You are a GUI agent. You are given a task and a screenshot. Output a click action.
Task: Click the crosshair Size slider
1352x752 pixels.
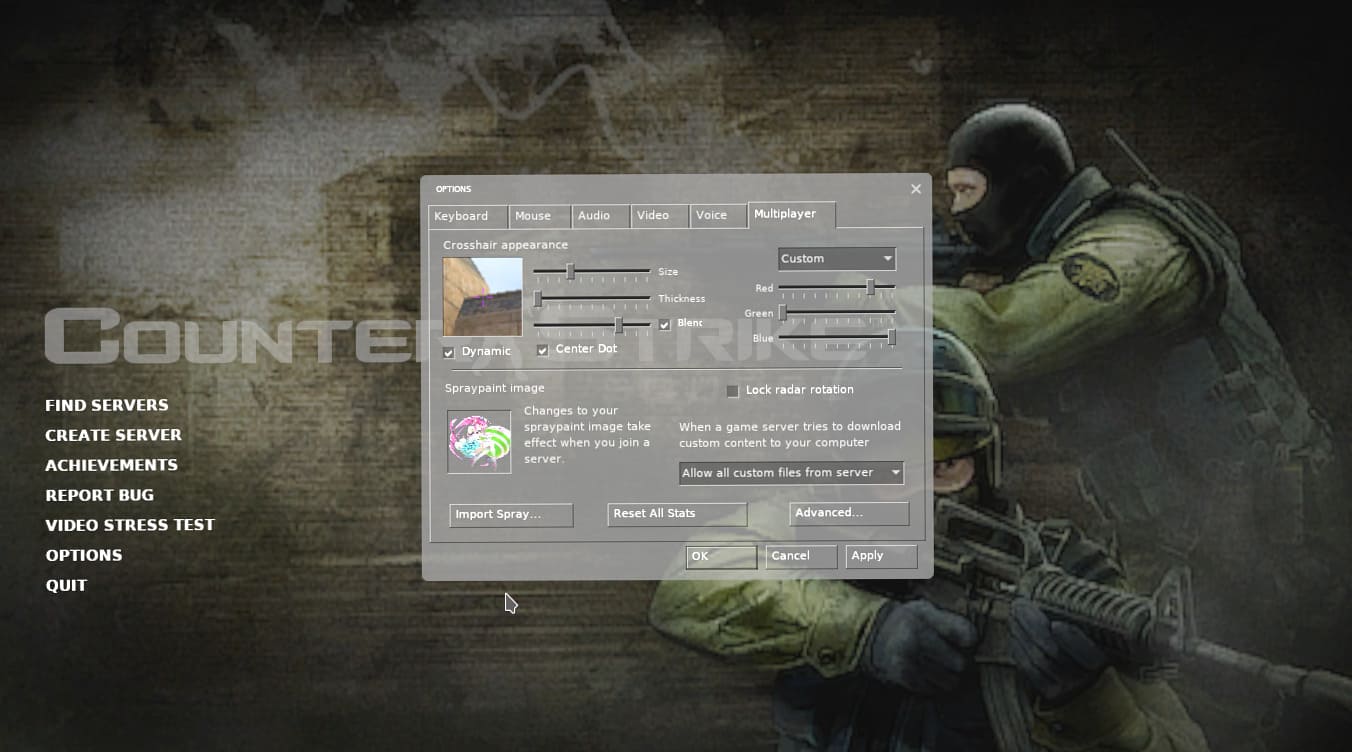[592, 272]
